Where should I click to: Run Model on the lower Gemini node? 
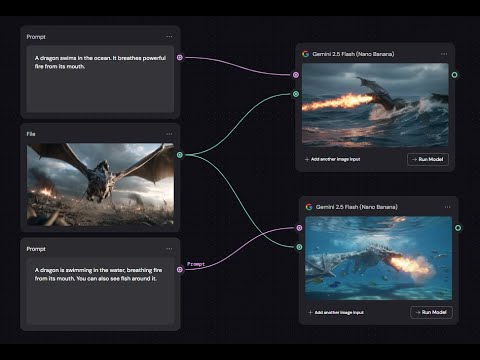coord(431,312)
